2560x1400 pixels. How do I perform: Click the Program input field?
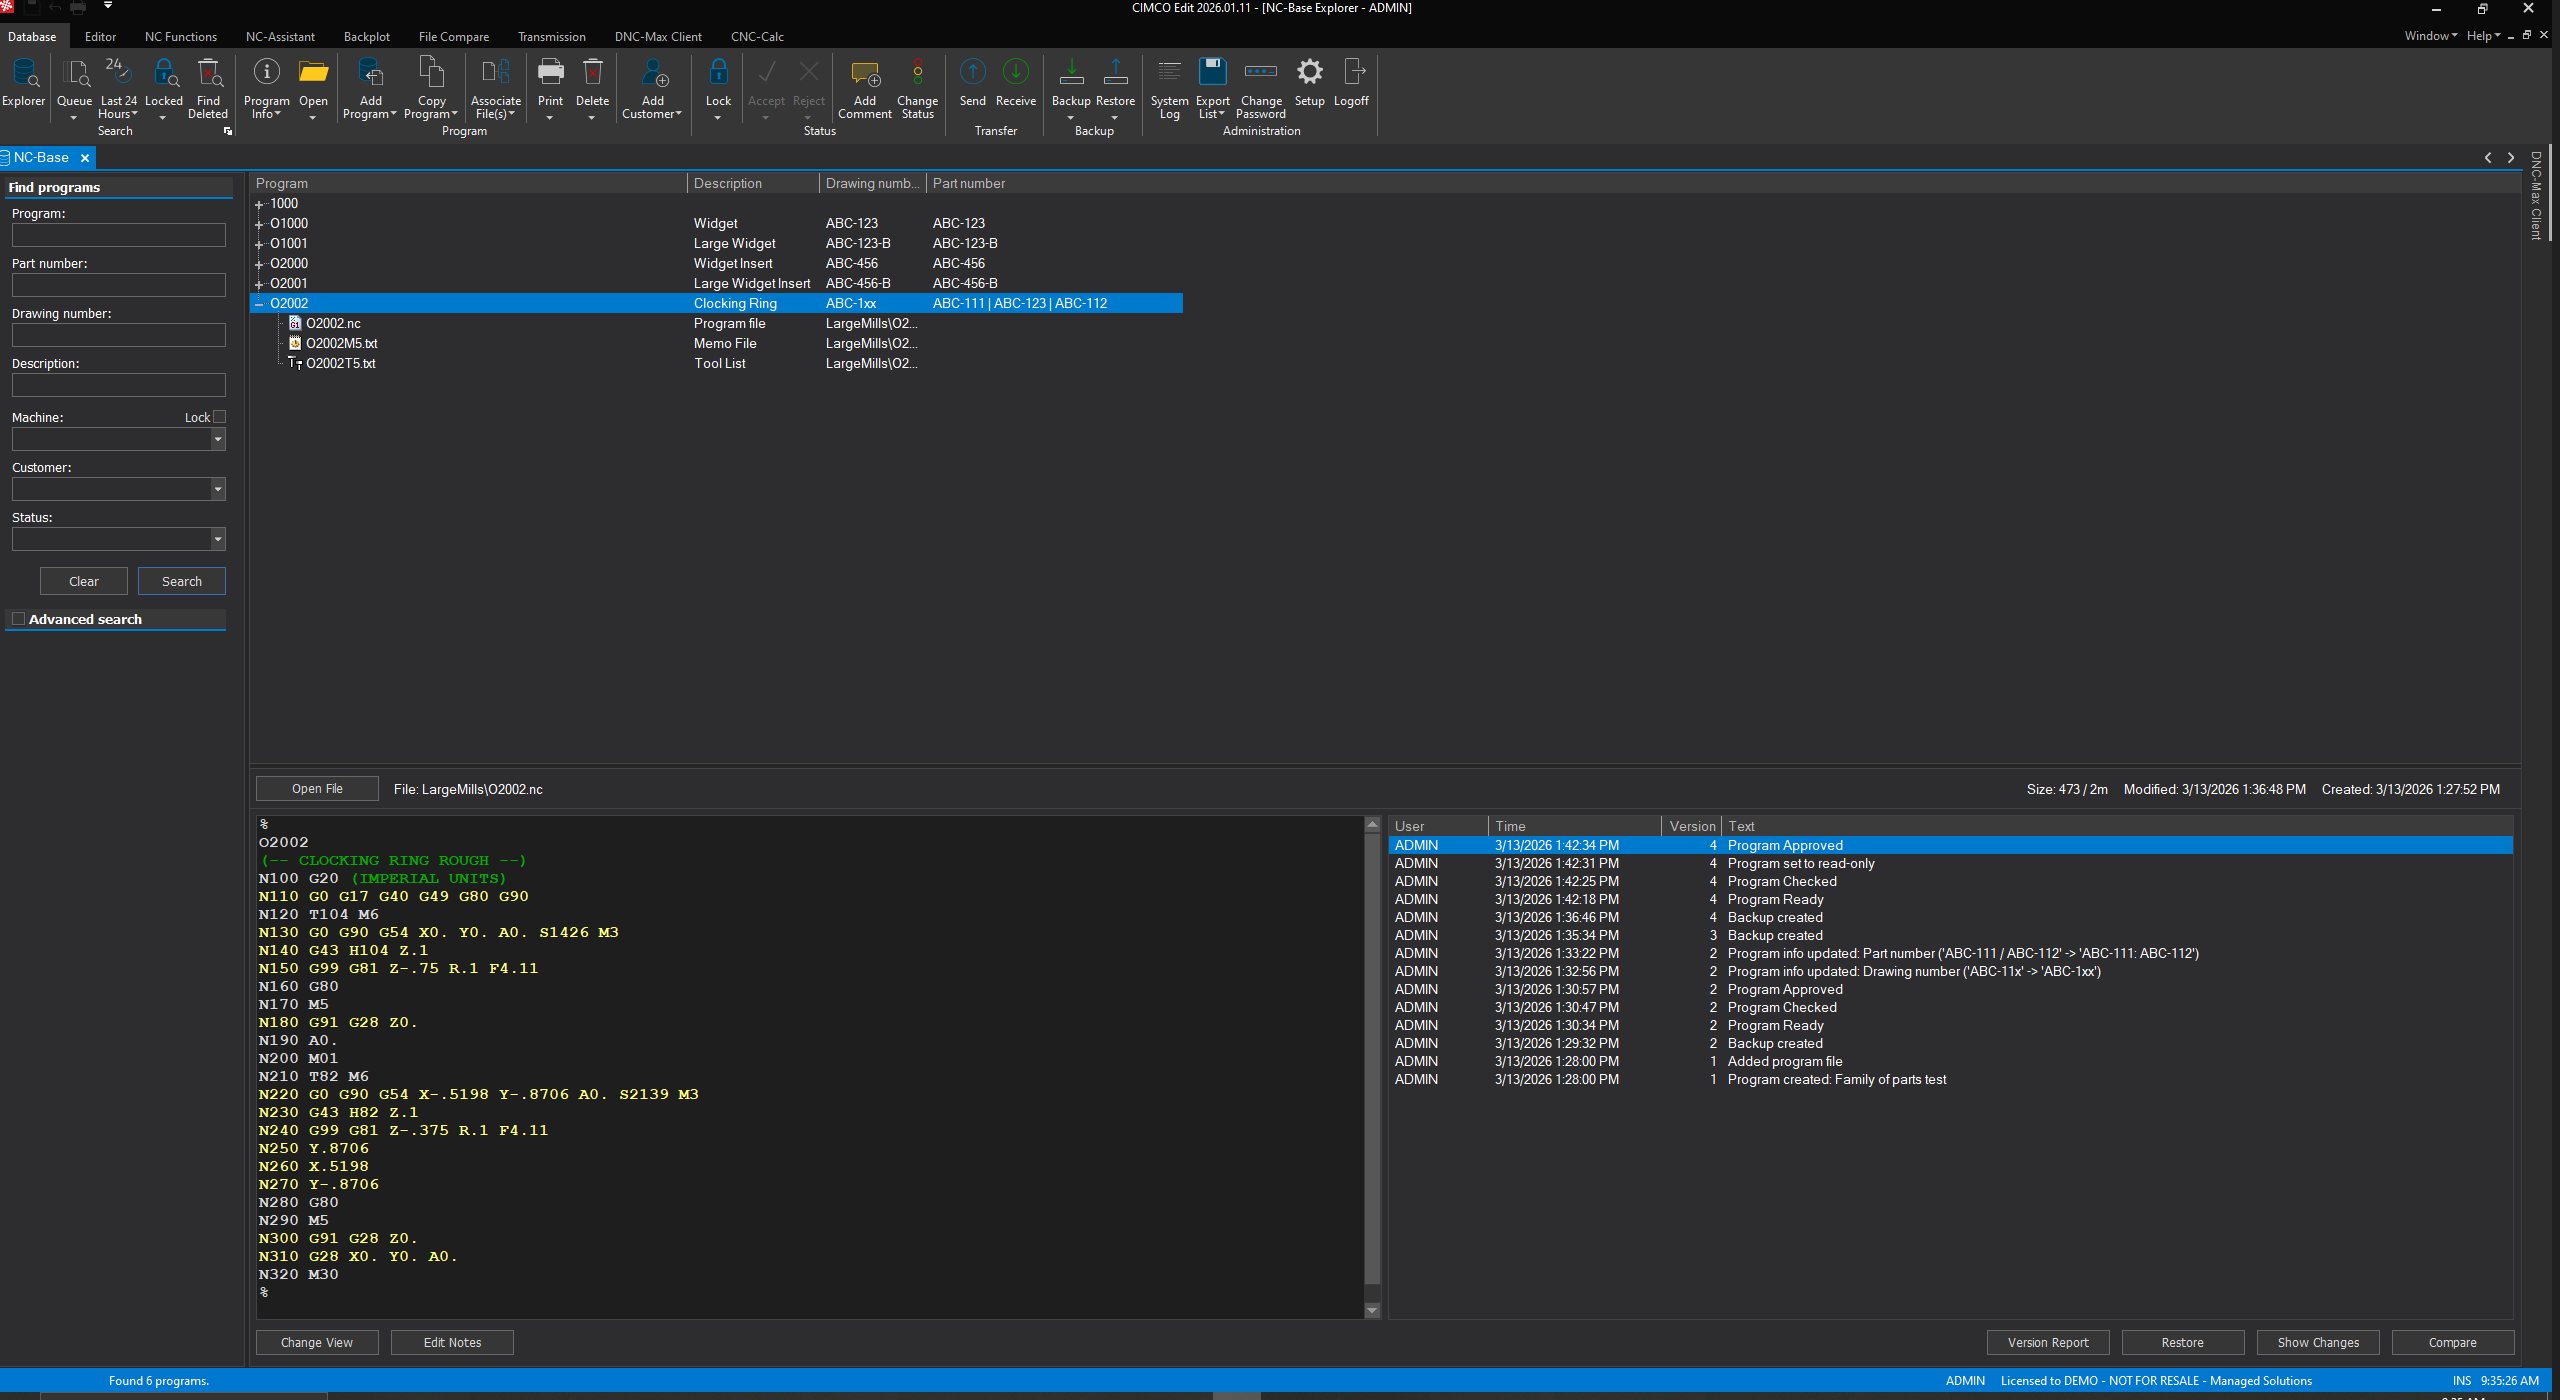click(x=119, y=235)
